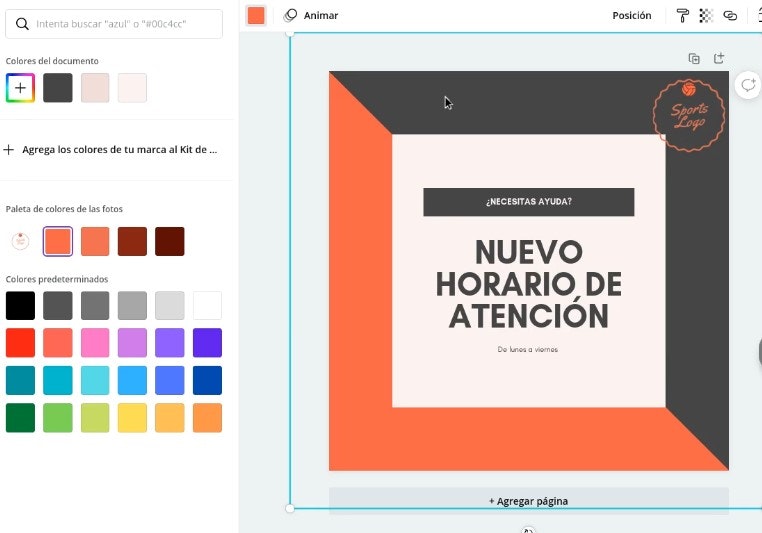Open the Posición menu
This screenshot has height=533, width=762.
631,16
